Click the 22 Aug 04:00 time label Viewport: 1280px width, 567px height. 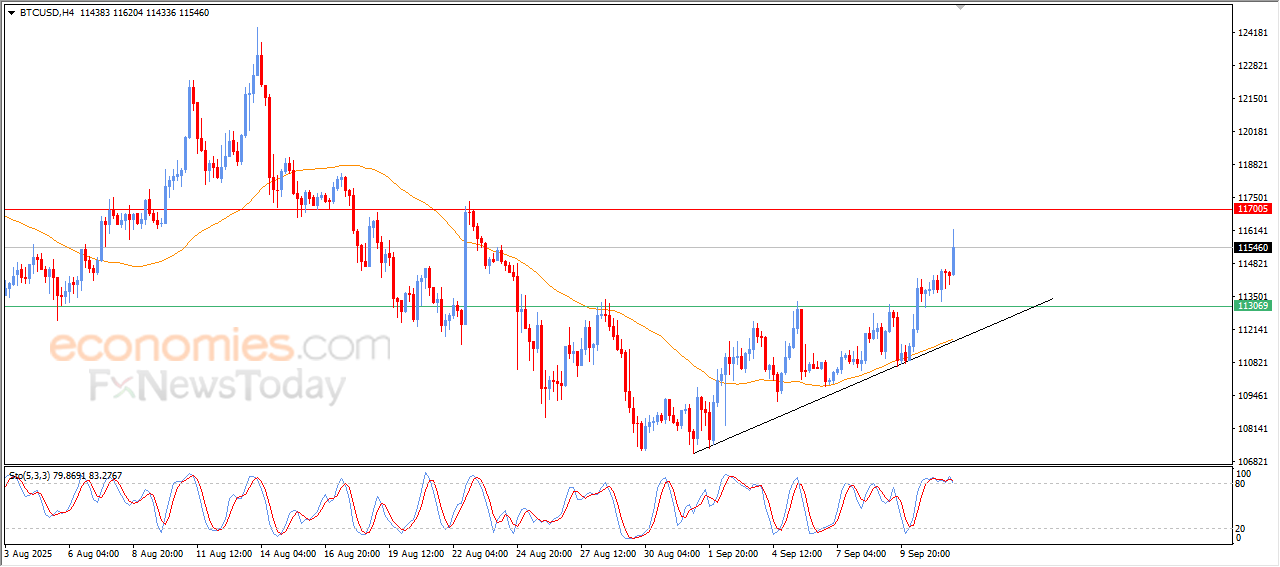[x=479, y=553]
